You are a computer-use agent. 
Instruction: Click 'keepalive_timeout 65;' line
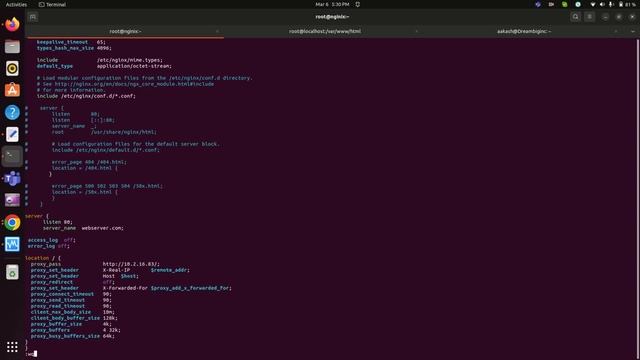(71, 42)
